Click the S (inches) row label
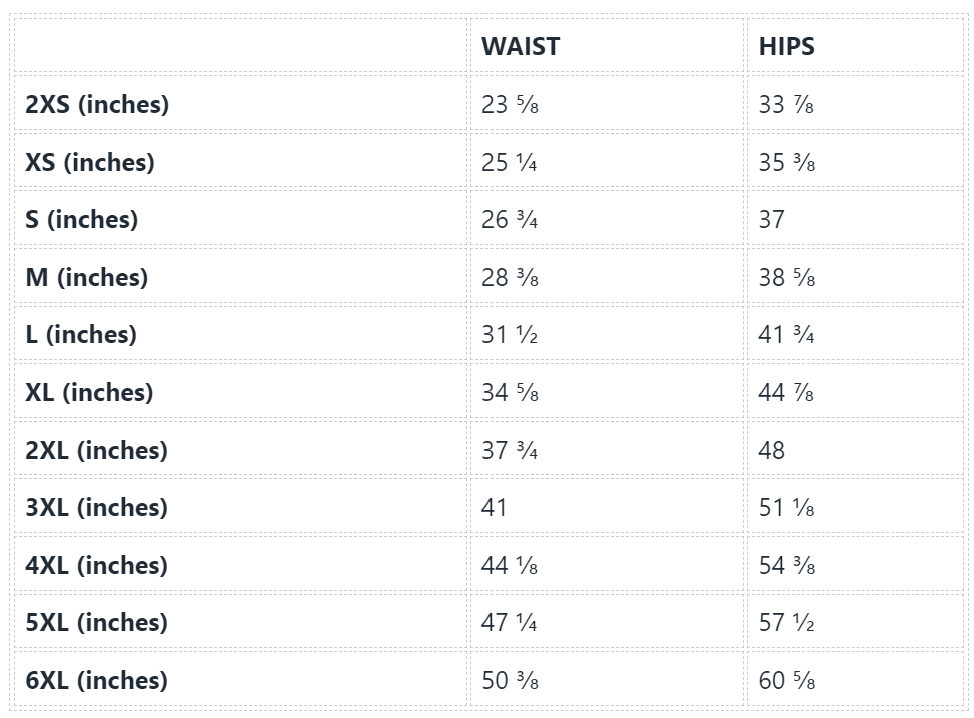This screenshot has width=974, height=718. (x=82, y=219)
